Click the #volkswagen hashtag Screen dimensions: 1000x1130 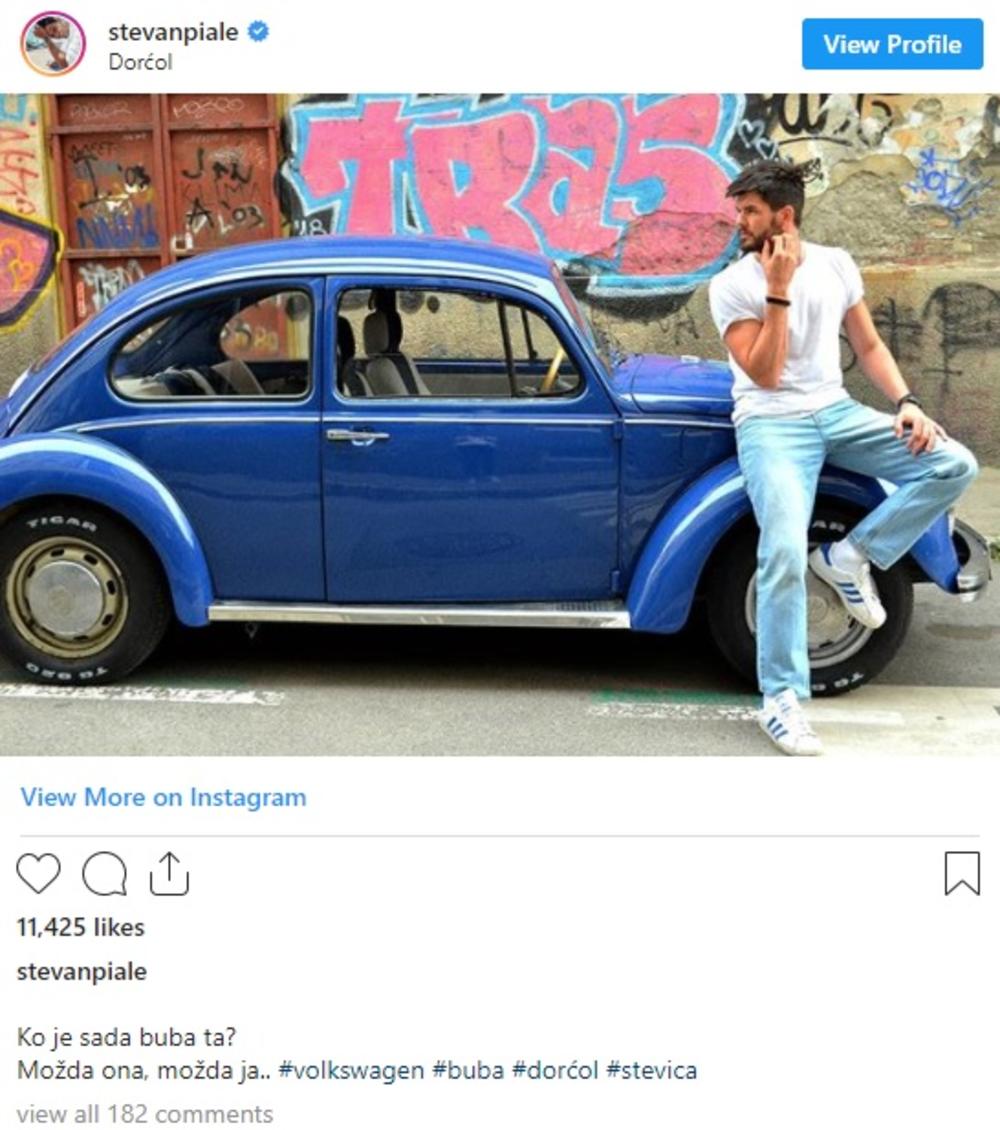coord(351,1070)
